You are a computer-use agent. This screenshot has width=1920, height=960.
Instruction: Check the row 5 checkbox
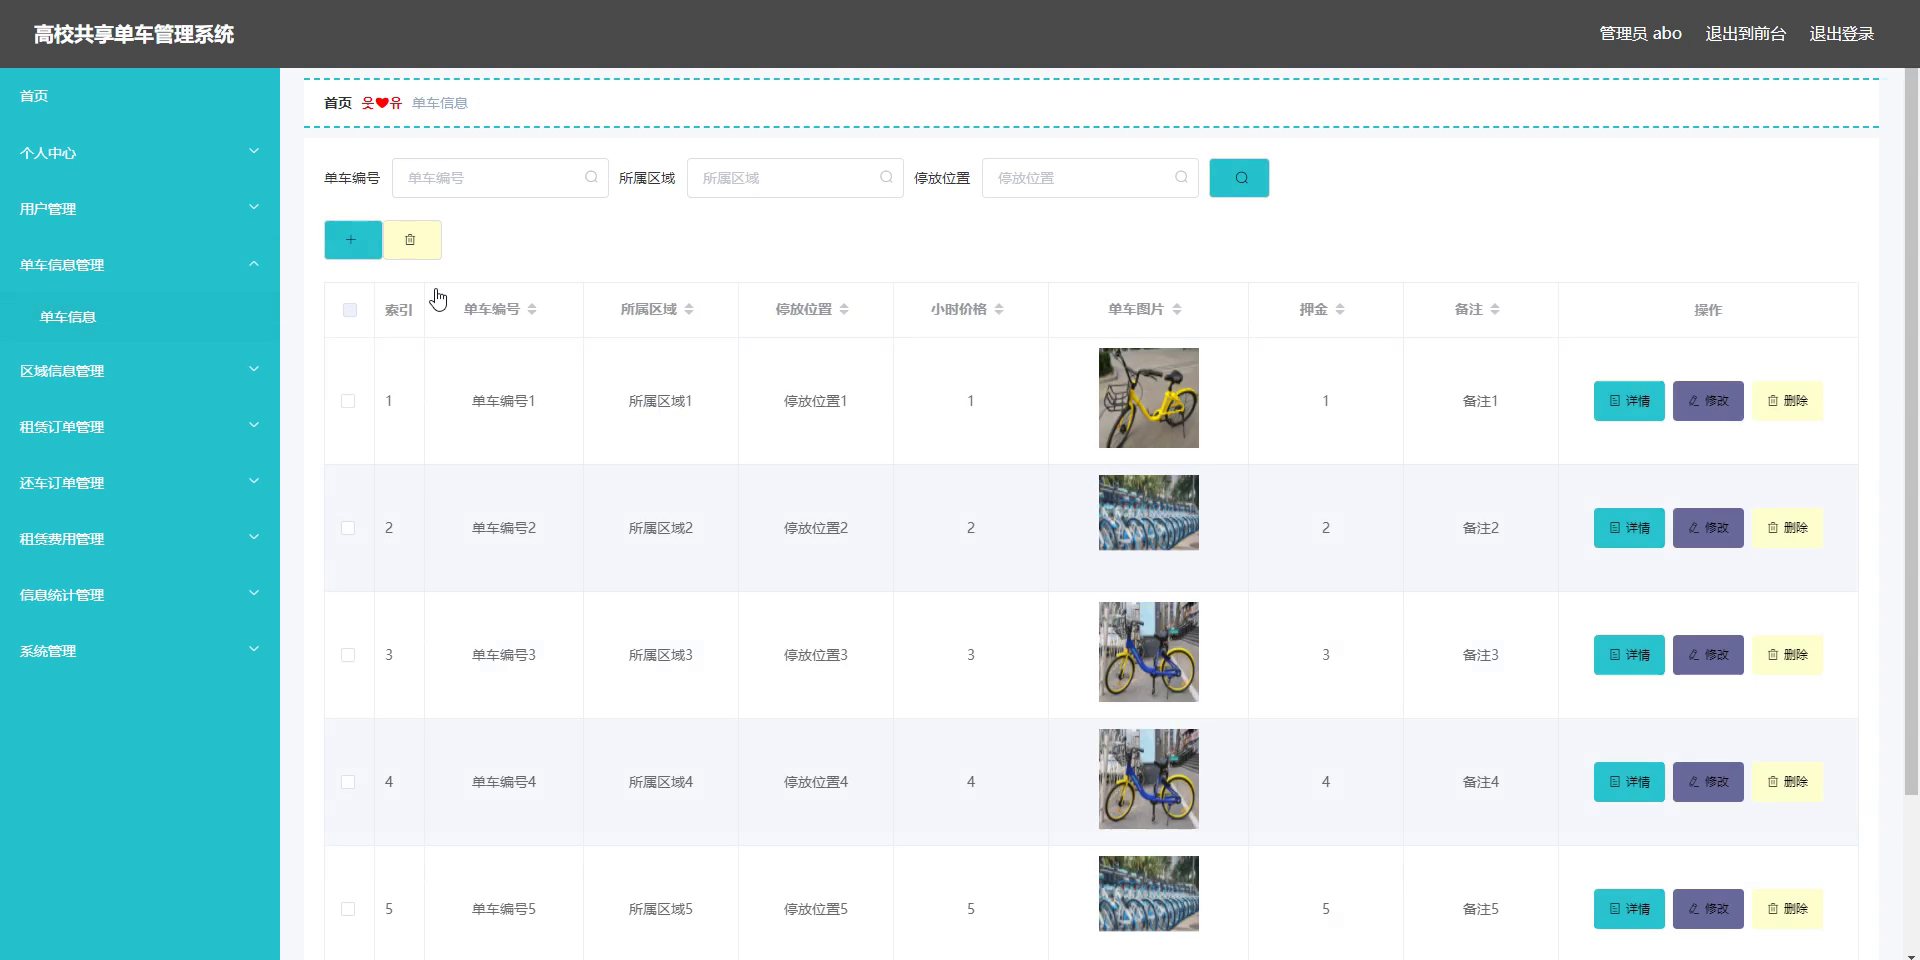(348, 909)
